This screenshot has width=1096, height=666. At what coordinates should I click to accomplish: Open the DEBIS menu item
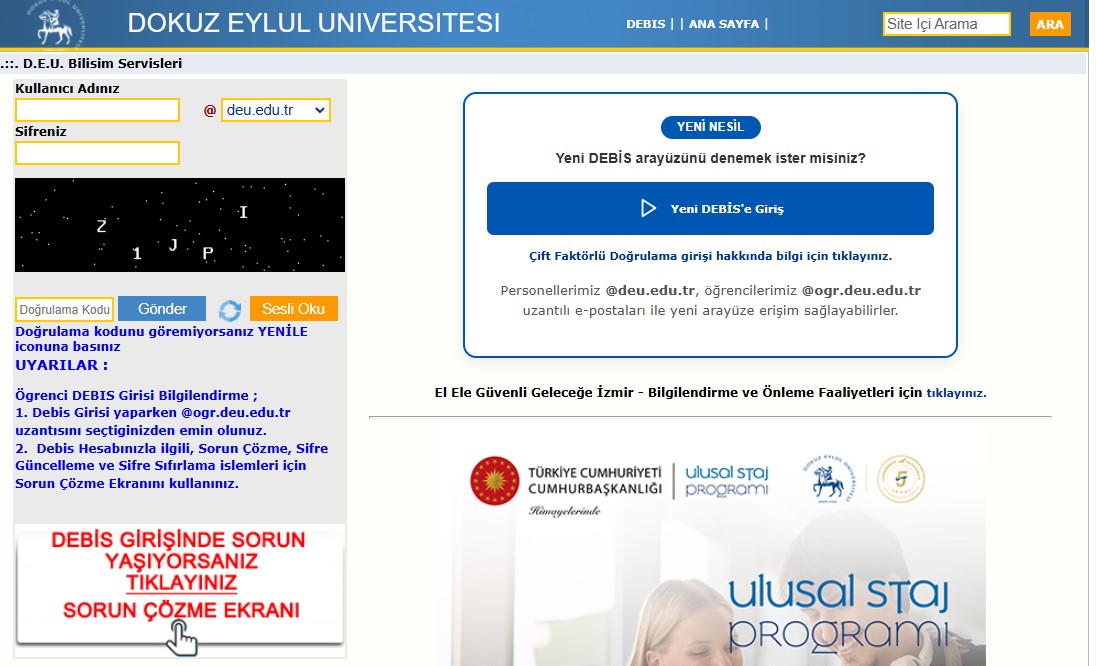point(645,24)
